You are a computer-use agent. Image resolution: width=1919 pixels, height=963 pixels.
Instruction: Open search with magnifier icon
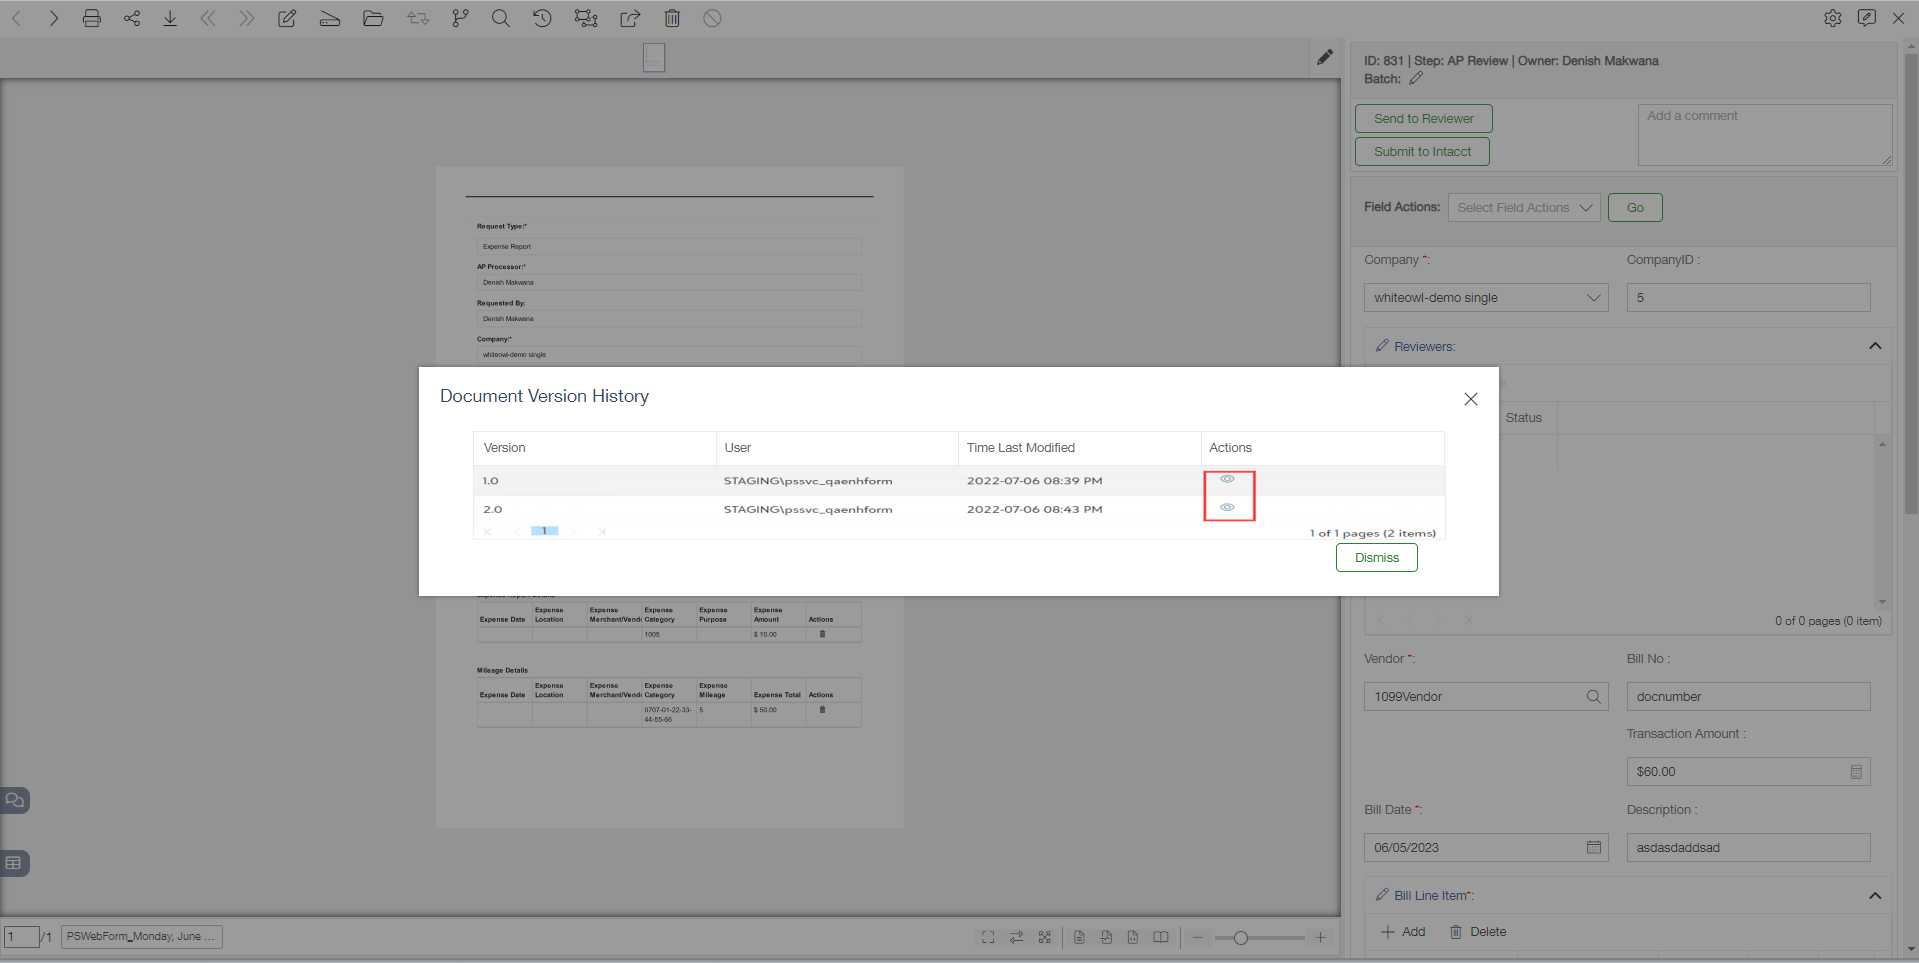[x=501, y=18]
